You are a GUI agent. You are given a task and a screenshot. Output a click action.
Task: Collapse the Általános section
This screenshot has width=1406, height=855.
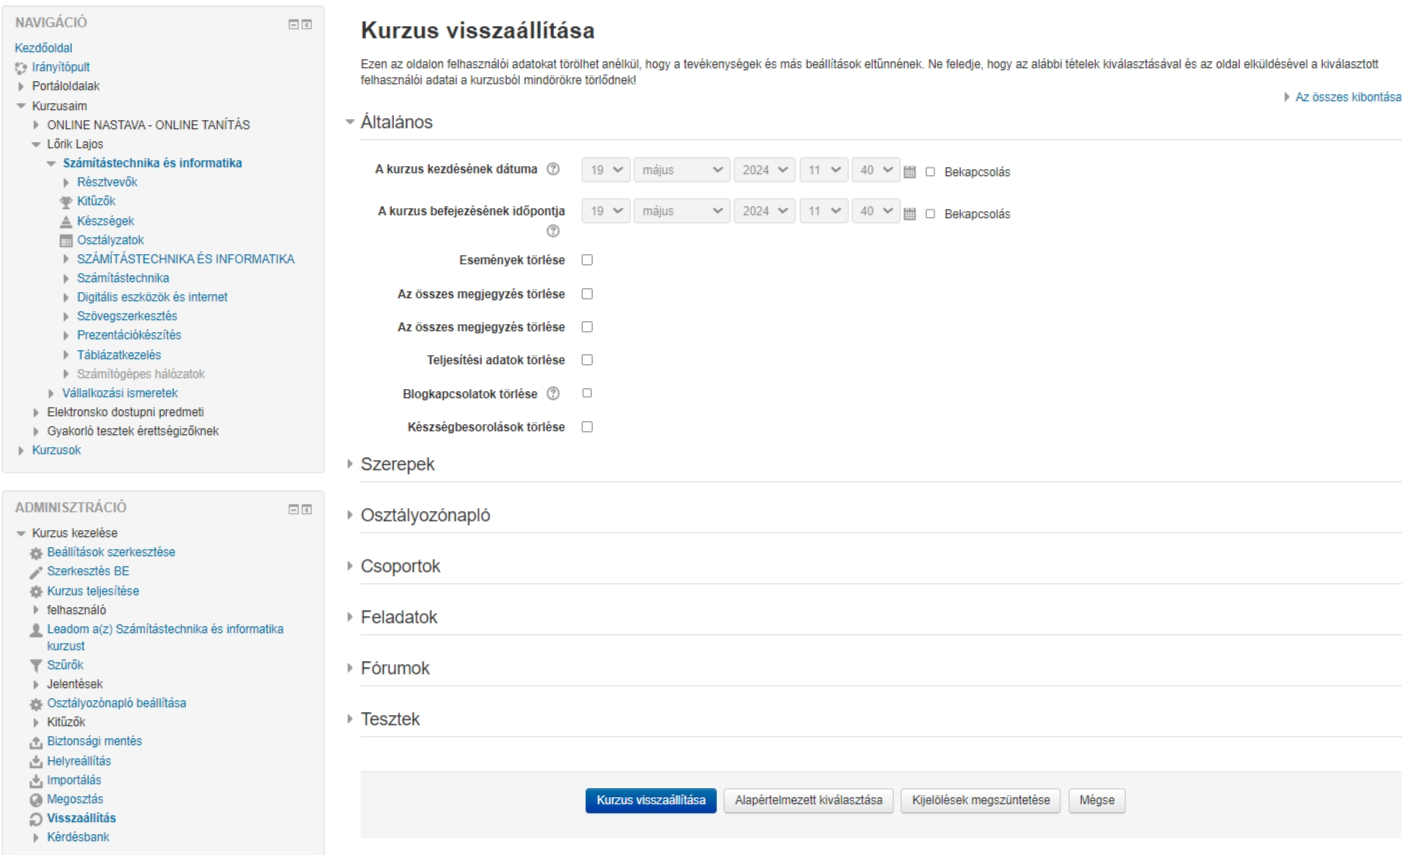(396, 122)
